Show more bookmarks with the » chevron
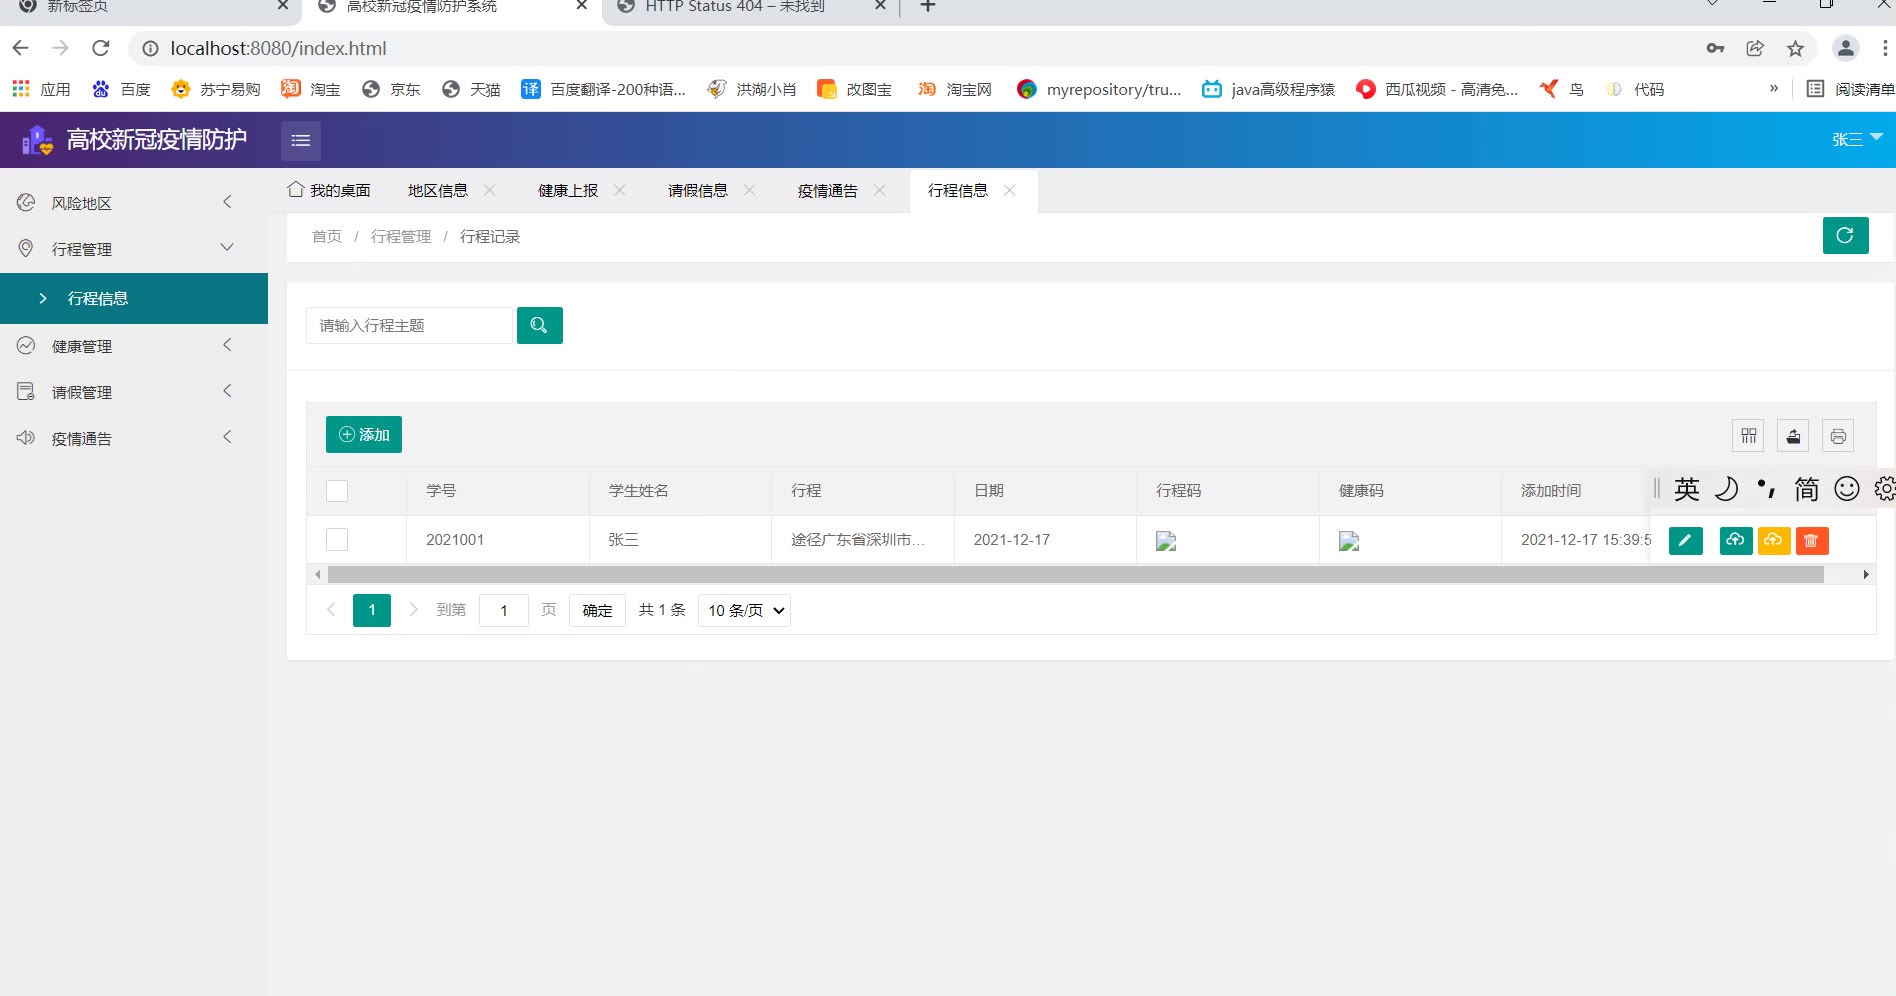 (x=1774, y=88)
